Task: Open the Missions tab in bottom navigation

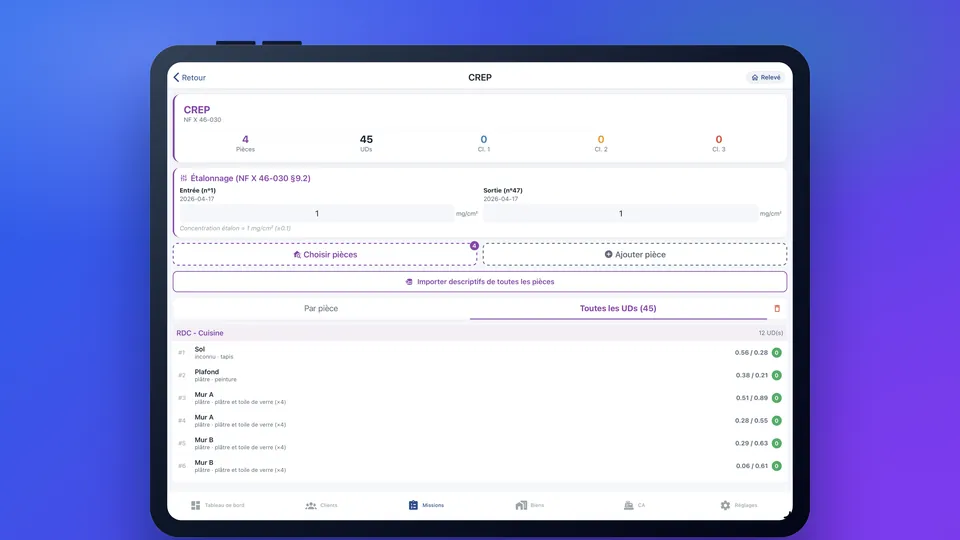Action: 426,505
